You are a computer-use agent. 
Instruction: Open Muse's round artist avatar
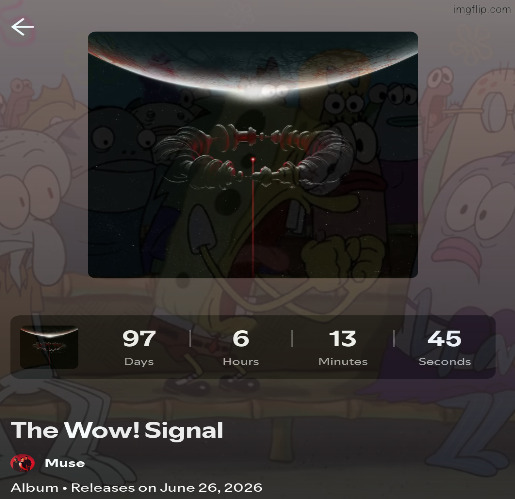click(x=23, y=463)
